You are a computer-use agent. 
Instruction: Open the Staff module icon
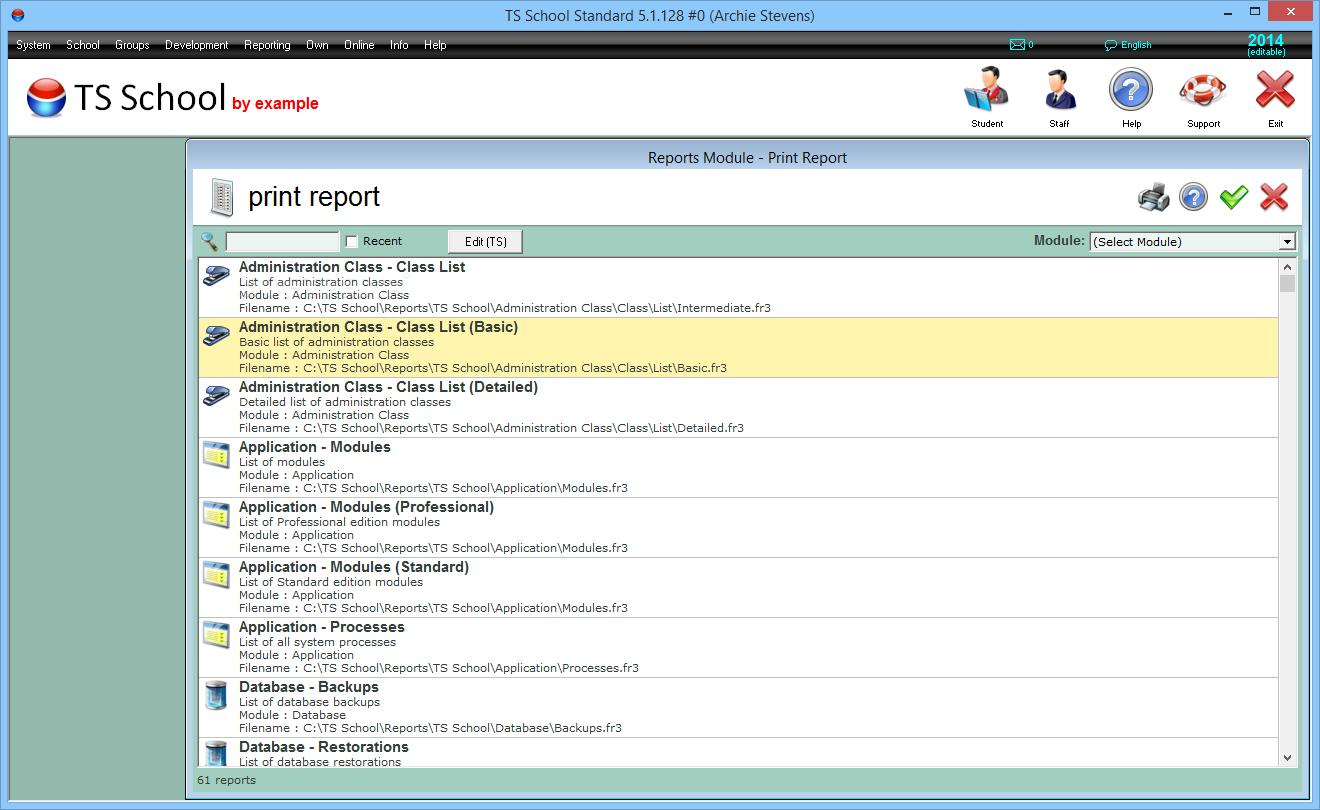pyautogui.click(x=1059, y=90)
